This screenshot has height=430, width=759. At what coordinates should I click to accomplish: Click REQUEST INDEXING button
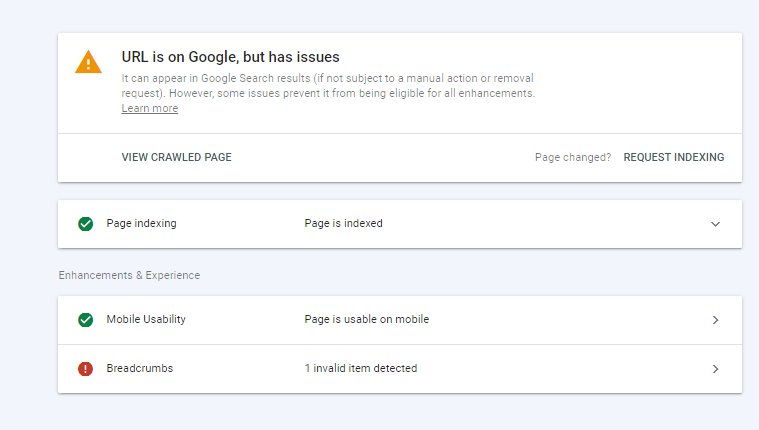click(674, 157)
